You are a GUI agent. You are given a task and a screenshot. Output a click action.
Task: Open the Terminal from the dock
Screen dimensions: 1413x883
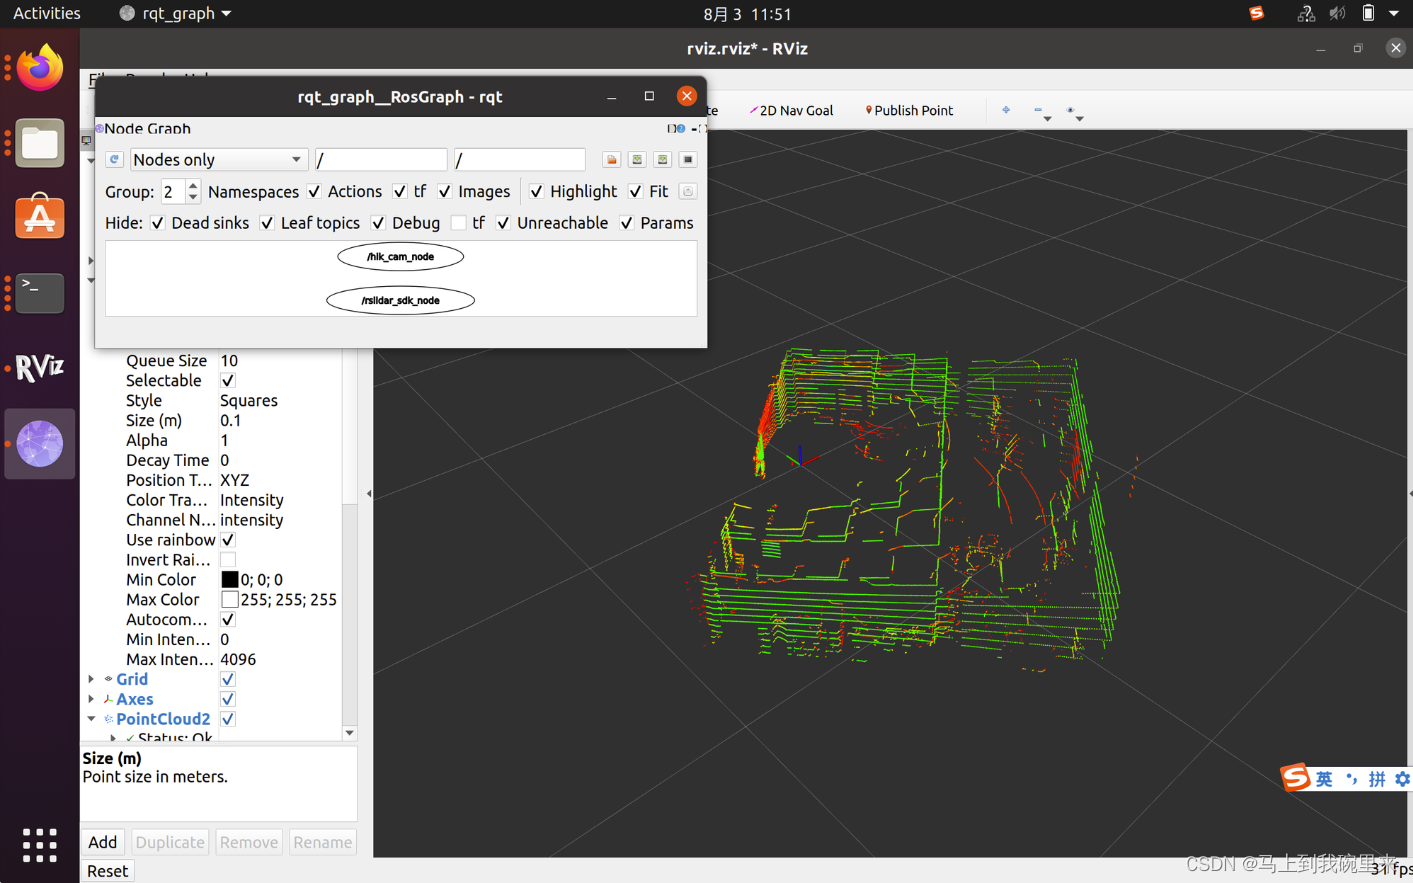(40, 293)
